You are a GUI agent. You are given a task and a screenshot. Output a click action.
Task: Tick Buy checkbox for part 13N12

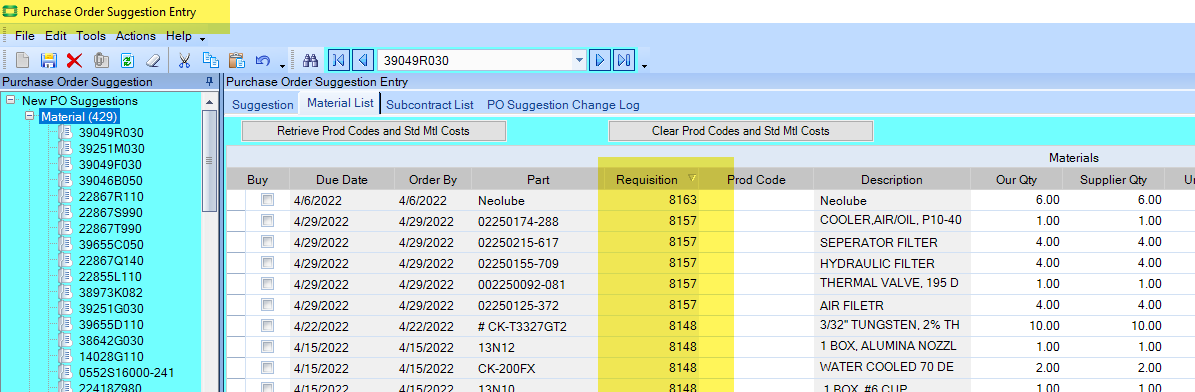pos(268,347)
